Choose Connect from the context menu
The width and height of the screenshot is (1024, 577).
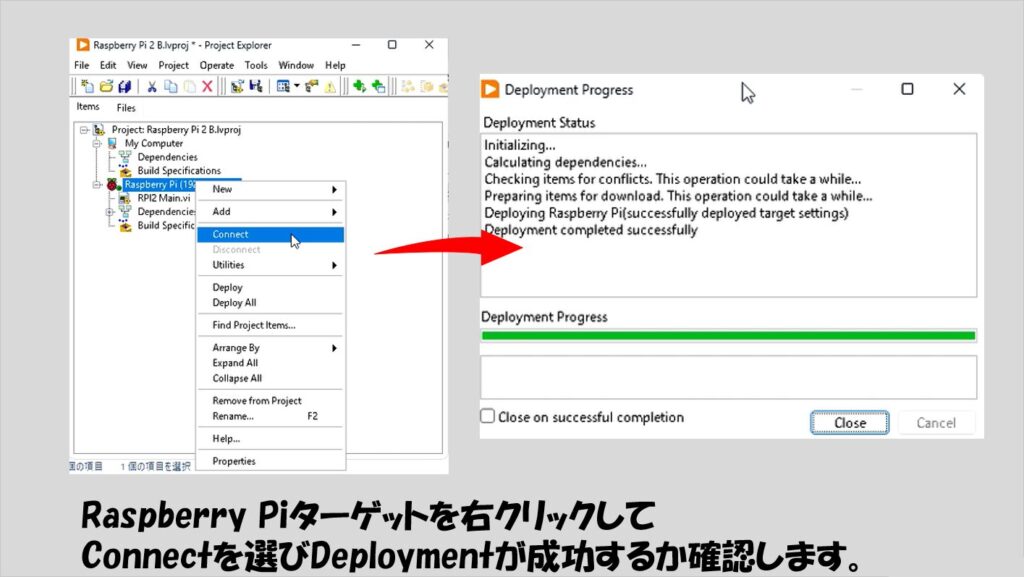[271, 234]
